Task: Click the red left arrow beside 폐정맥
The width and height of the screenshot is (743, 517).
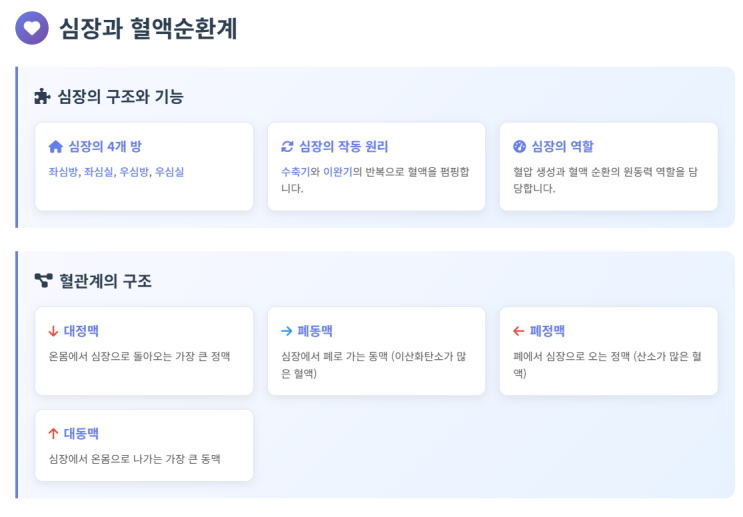Action: [x=518, y=331]
